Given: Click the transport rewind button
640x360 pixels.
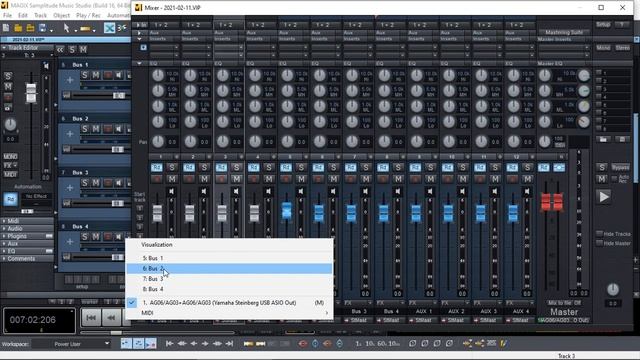Looking at the screenshot, I should click(x=111, y=318).
